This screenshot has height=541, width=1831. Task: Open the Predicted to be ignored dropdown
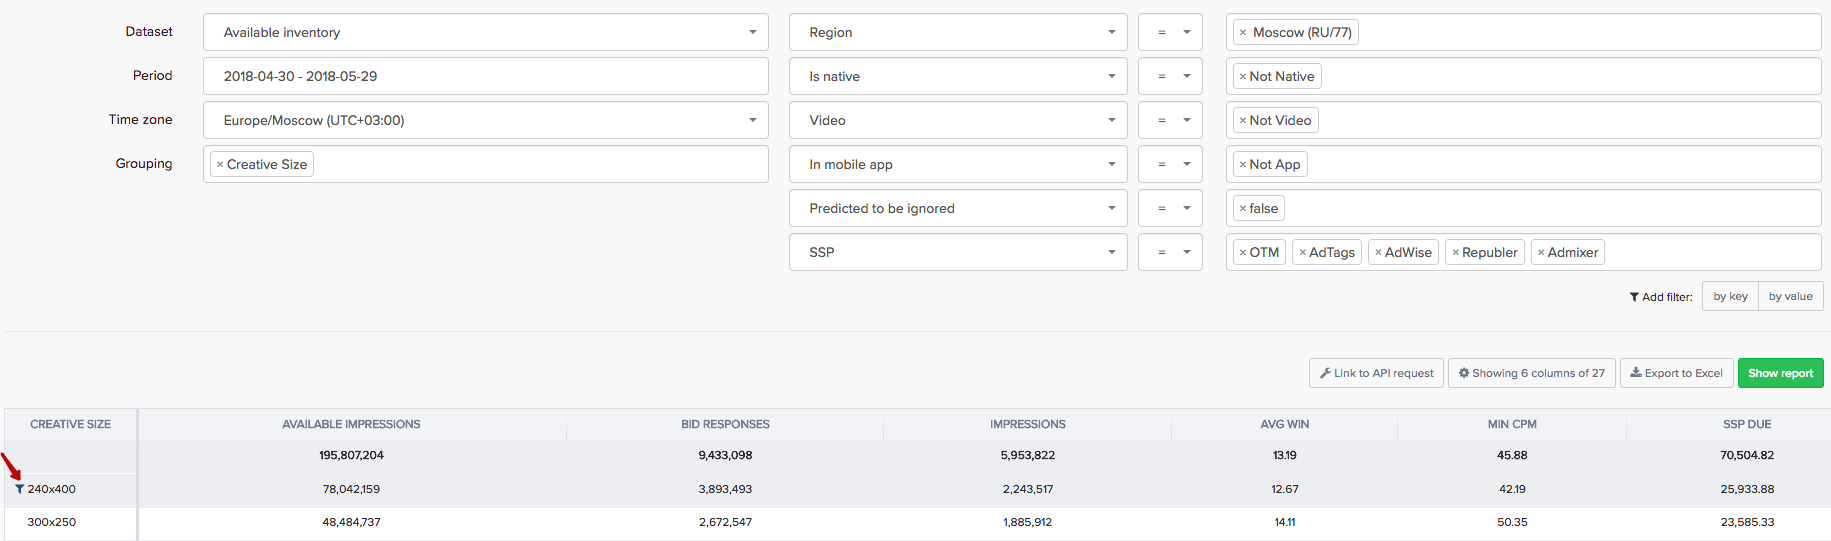tap(957, 208)
